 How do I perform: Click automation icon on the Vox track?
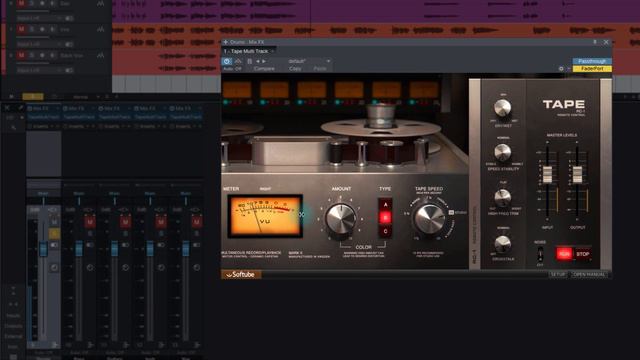point(100,29)
